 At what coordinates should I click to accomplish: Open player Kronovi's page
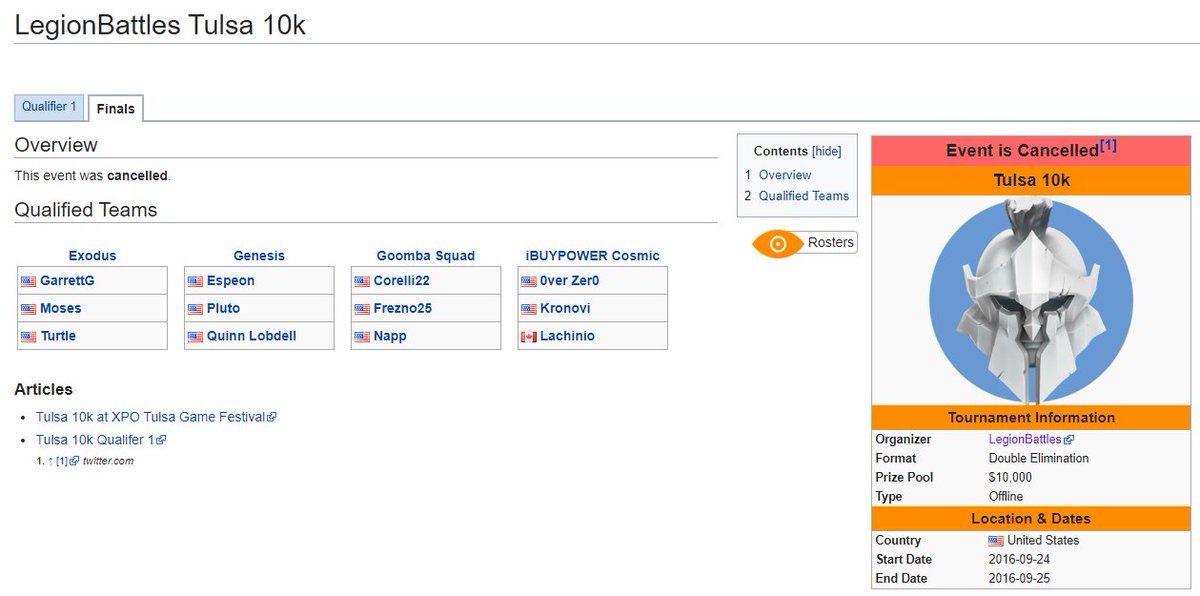point(566,308)
